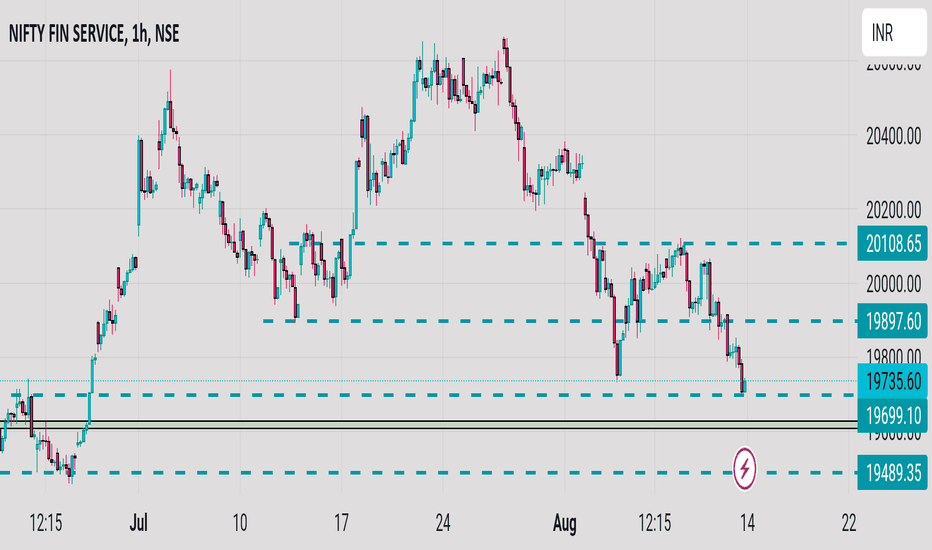Click the 20000.00 price scale tick
The width and height of the screenshot is (932, 550).
click(x=893, y=284)
